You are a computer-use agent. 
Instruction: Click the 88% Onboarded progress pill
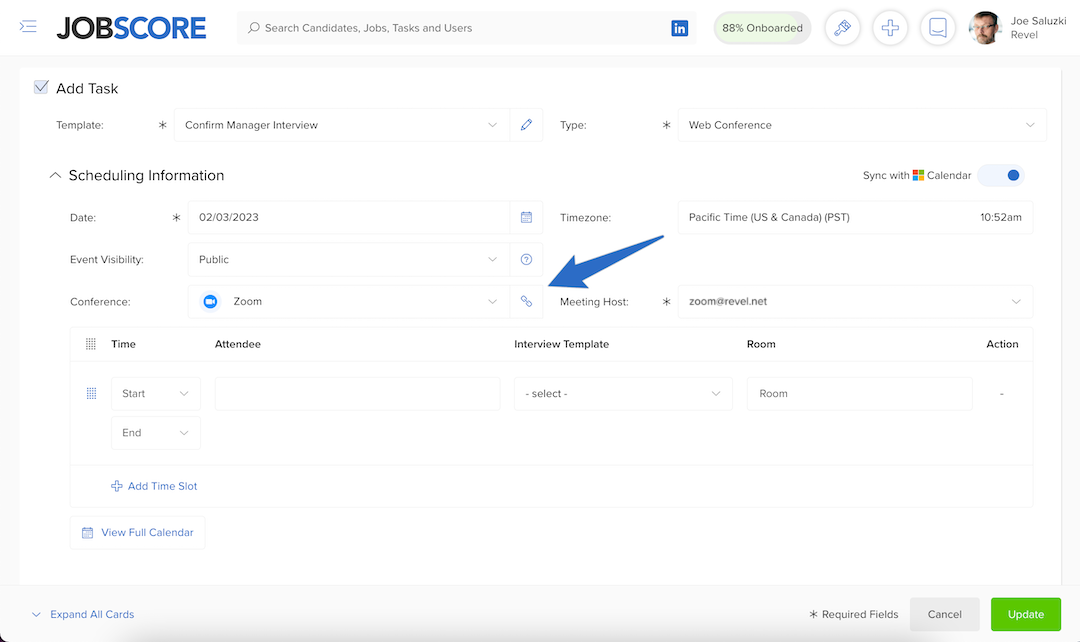click(x=762, y=28)
